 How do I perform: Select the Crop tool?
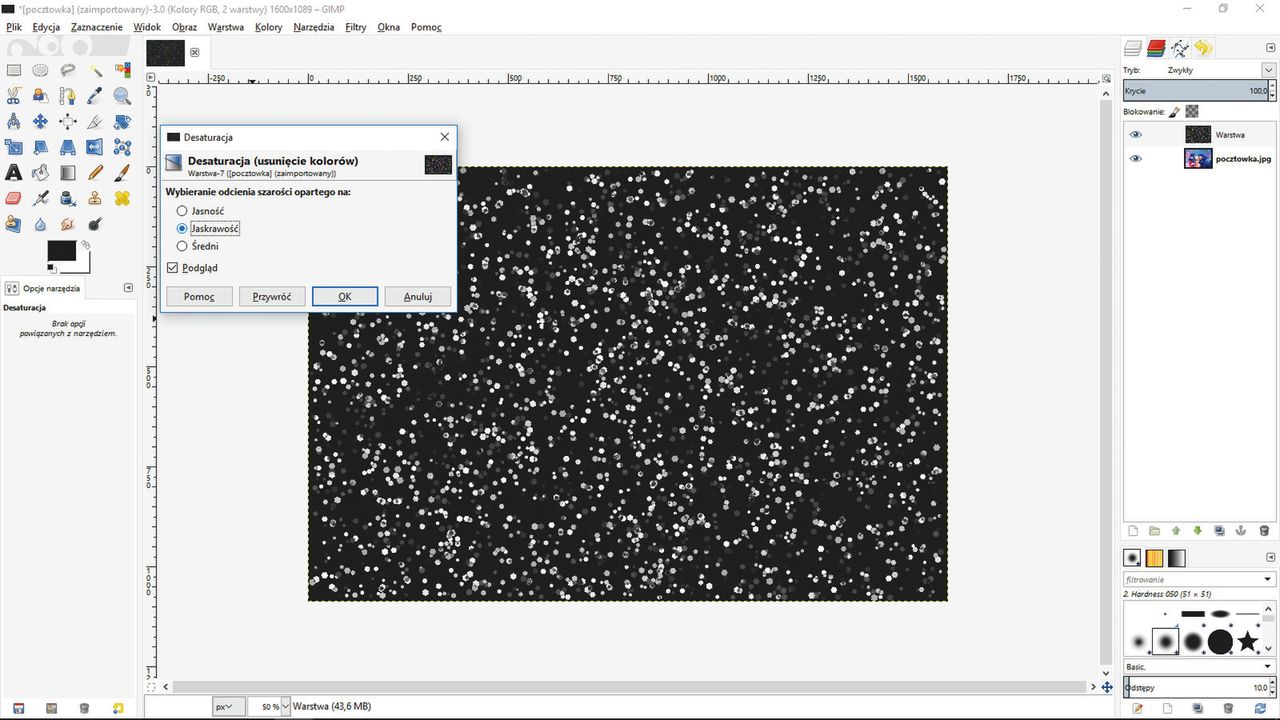95,122
